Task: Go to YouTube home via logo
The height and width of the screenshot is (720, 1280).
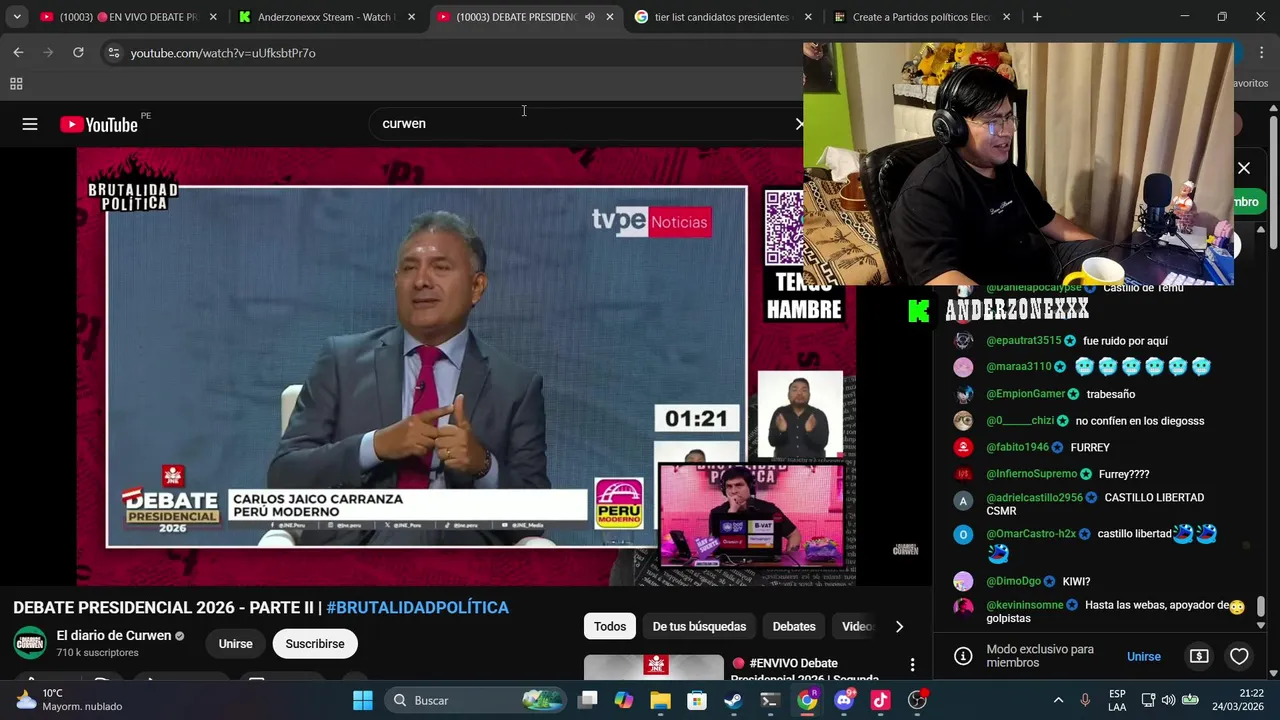Action: (98, 124)
